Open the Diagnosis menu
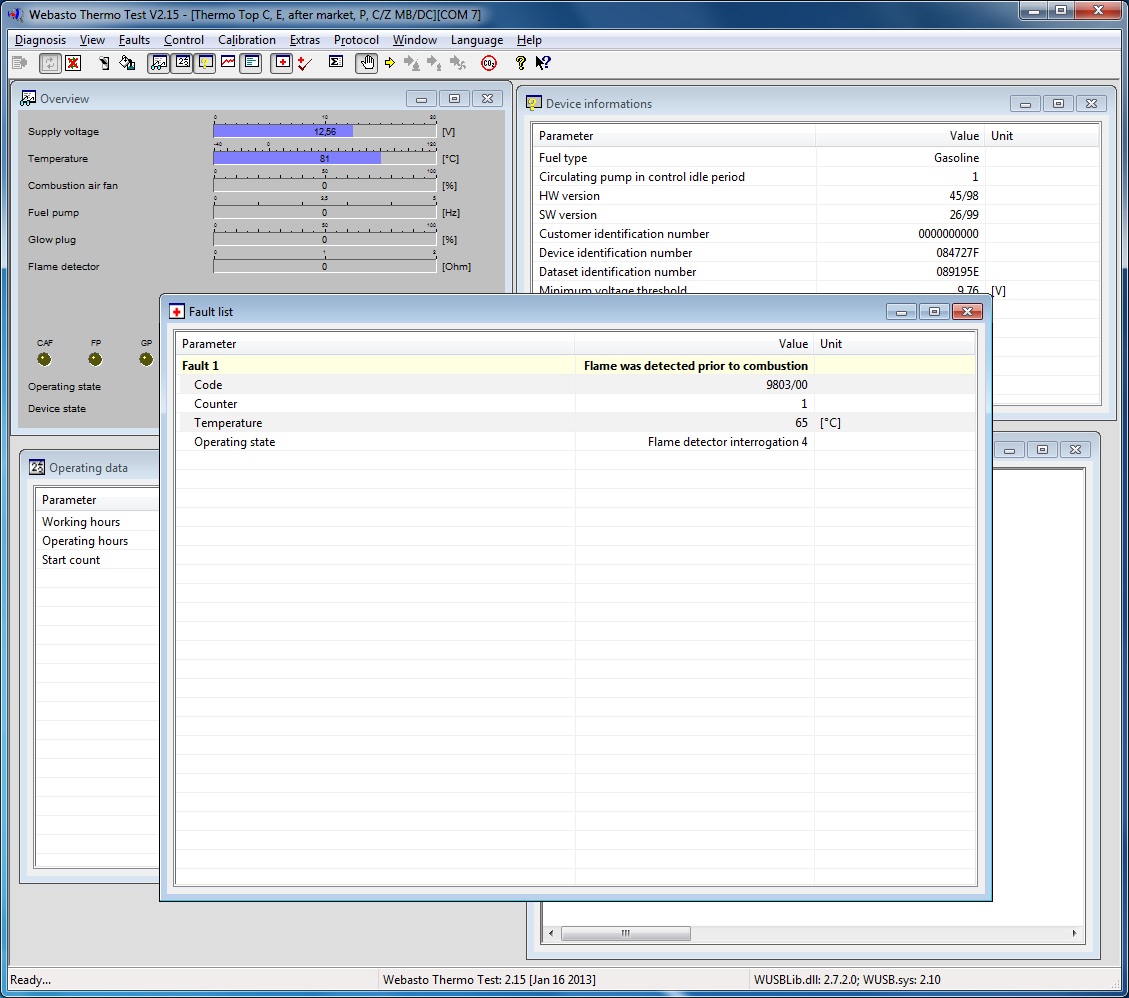The width and height of the screenshot is (1129, 998). click(40, 40)
